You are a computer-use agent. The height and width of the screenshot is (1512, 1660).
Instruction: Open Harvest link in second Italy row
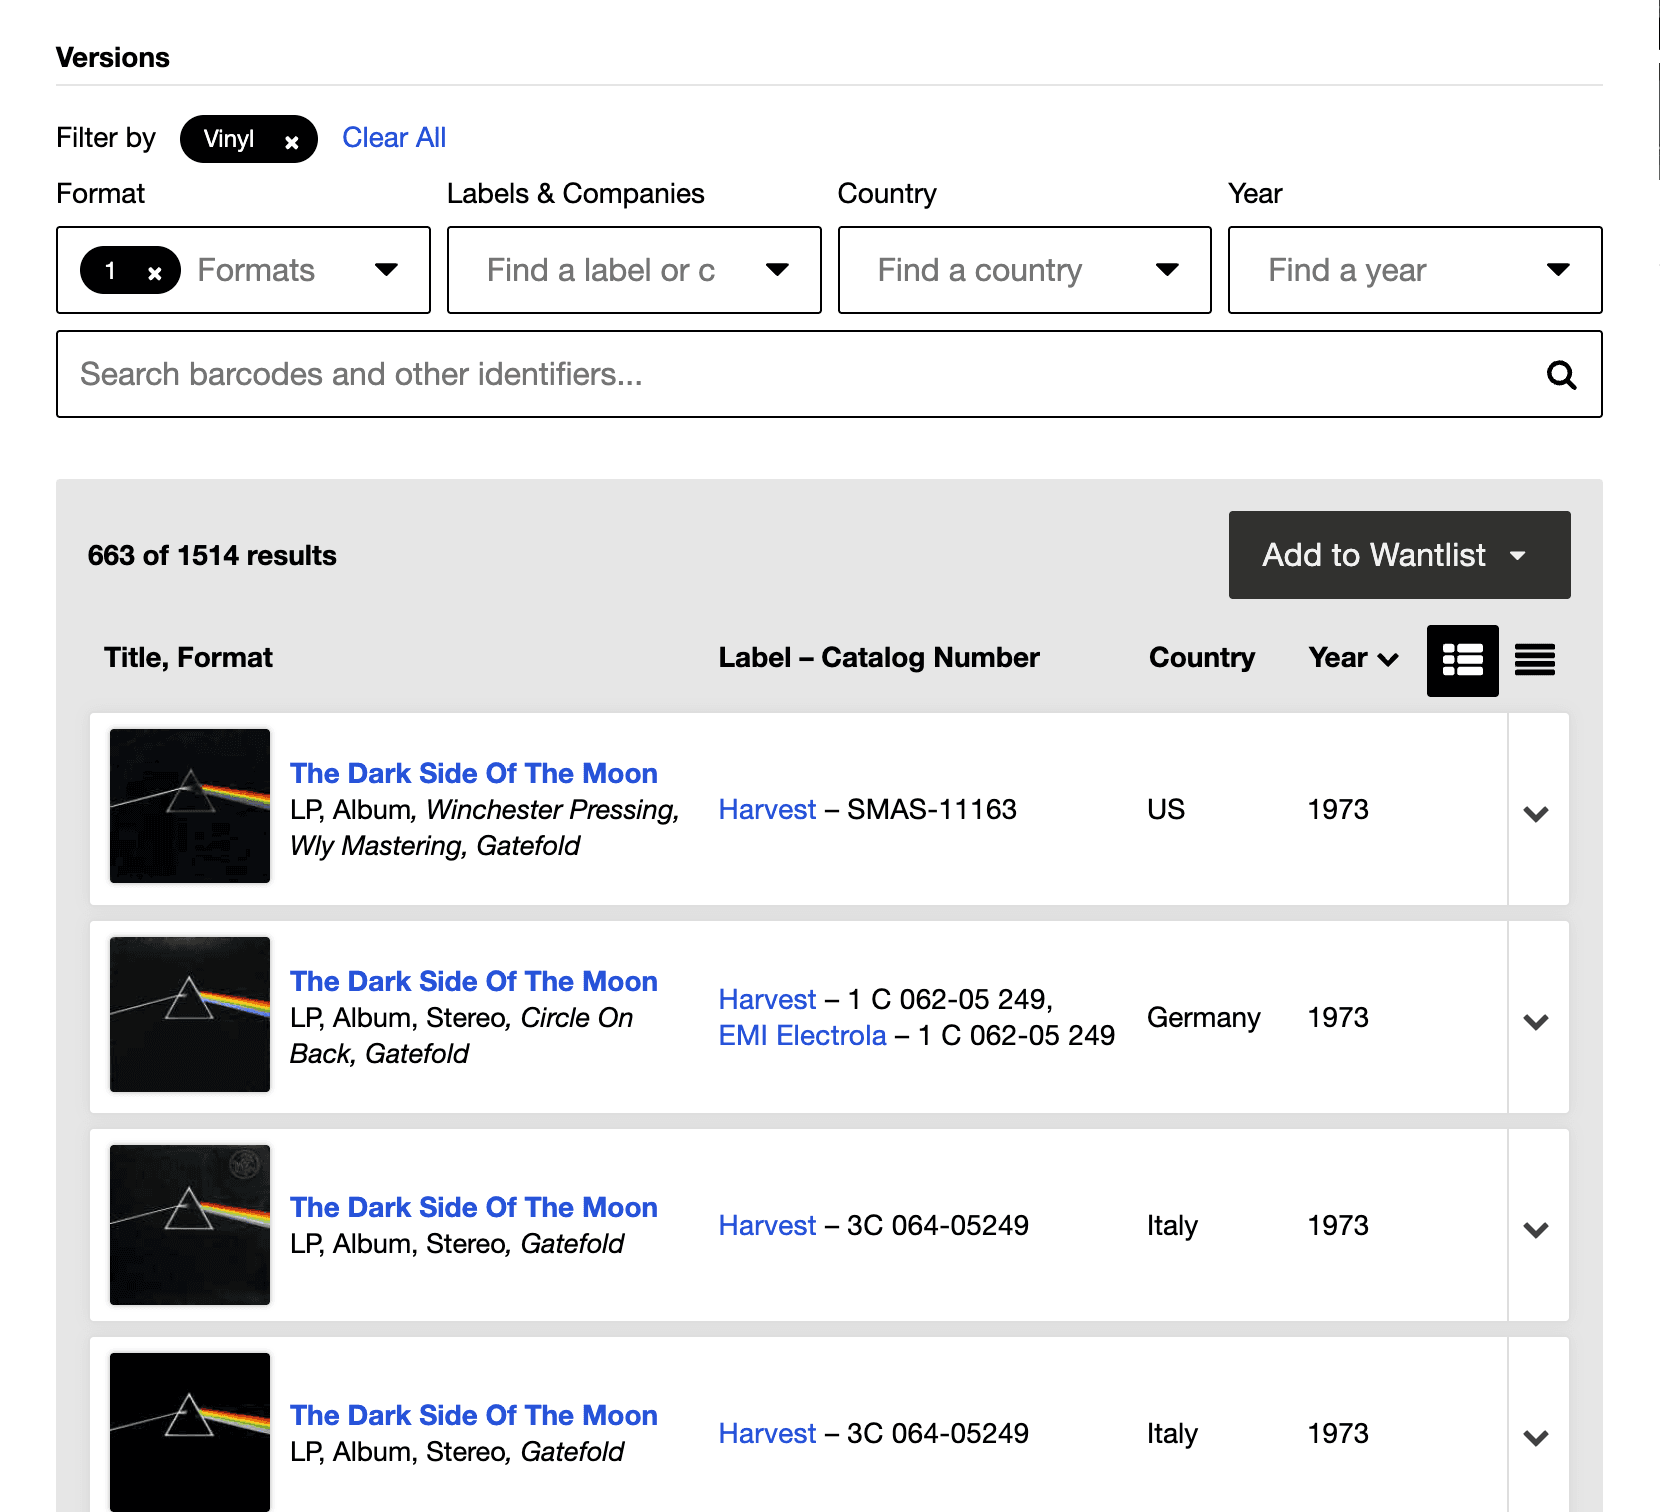pyautogui.click(x=767, y=1433)
